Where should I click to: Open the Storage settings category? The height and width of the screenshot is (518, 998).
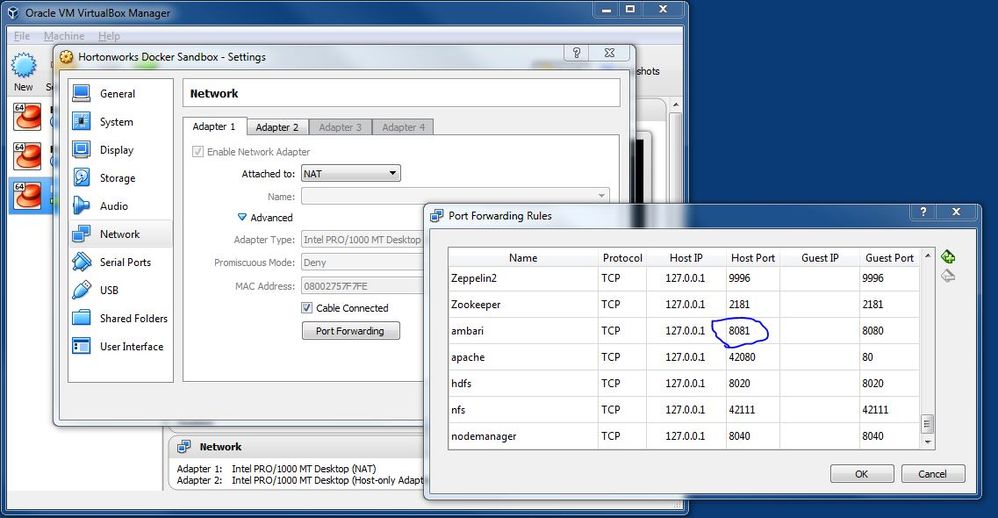pyautogui.click(x=120, y=178)
